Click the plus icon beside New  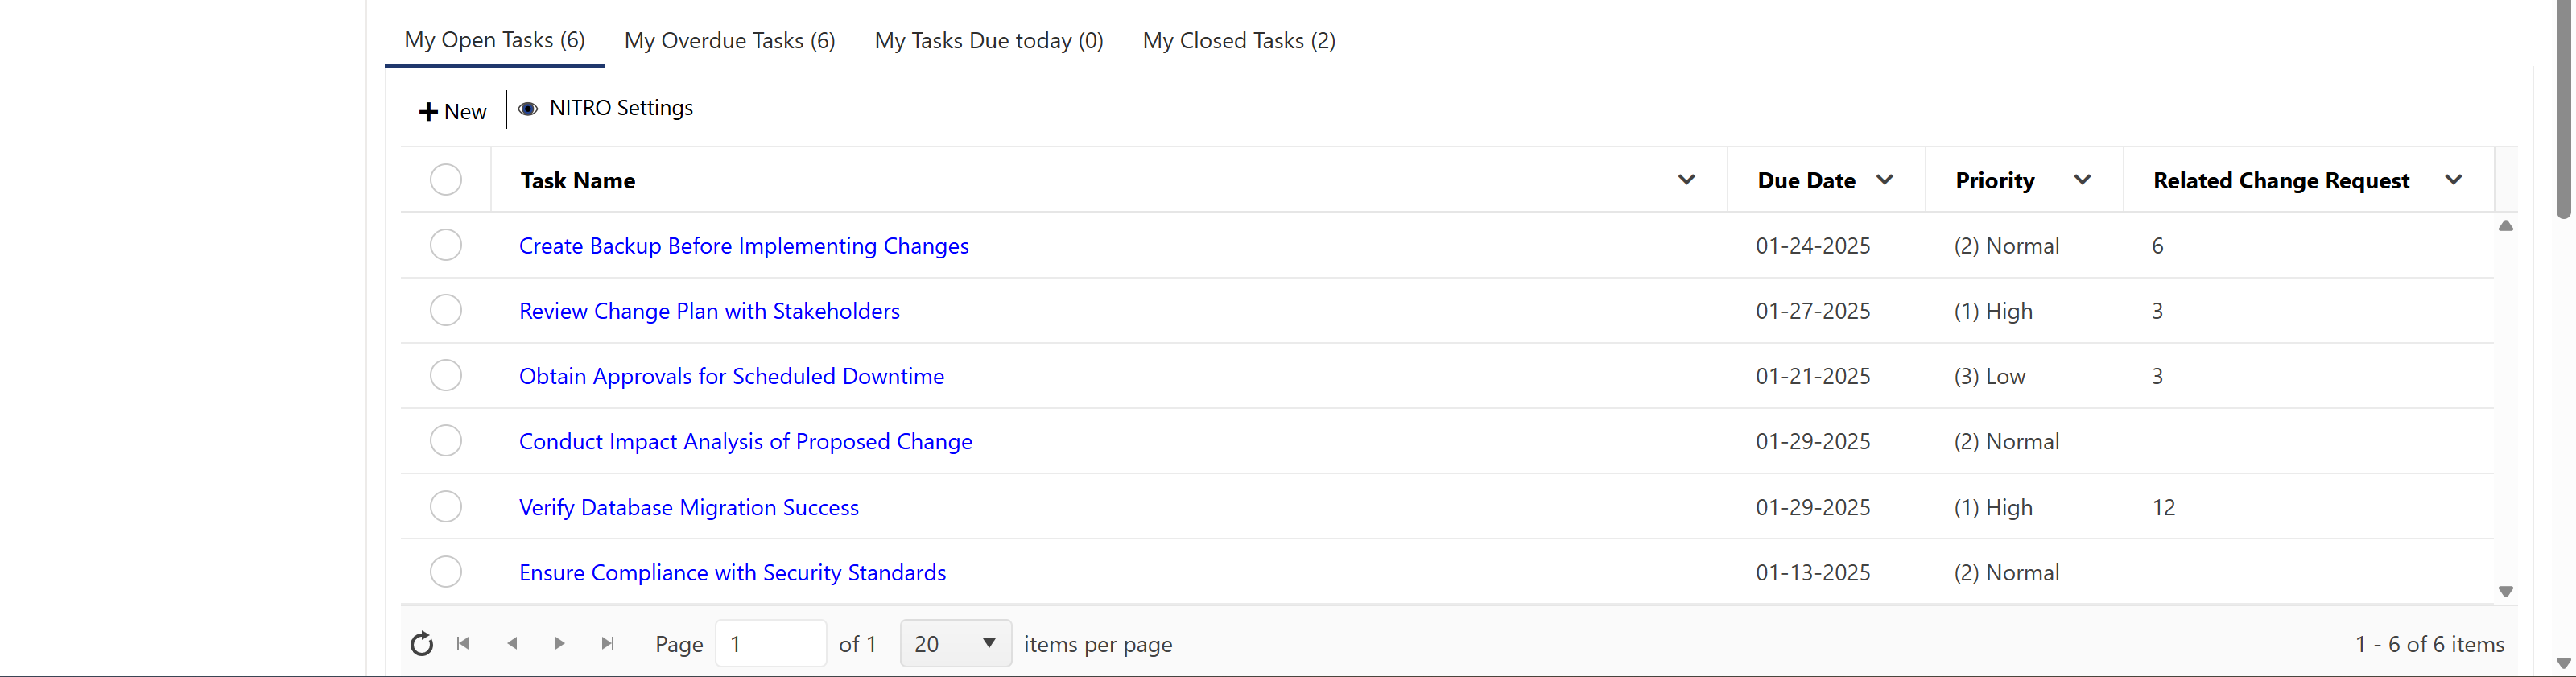pos(428,112)
